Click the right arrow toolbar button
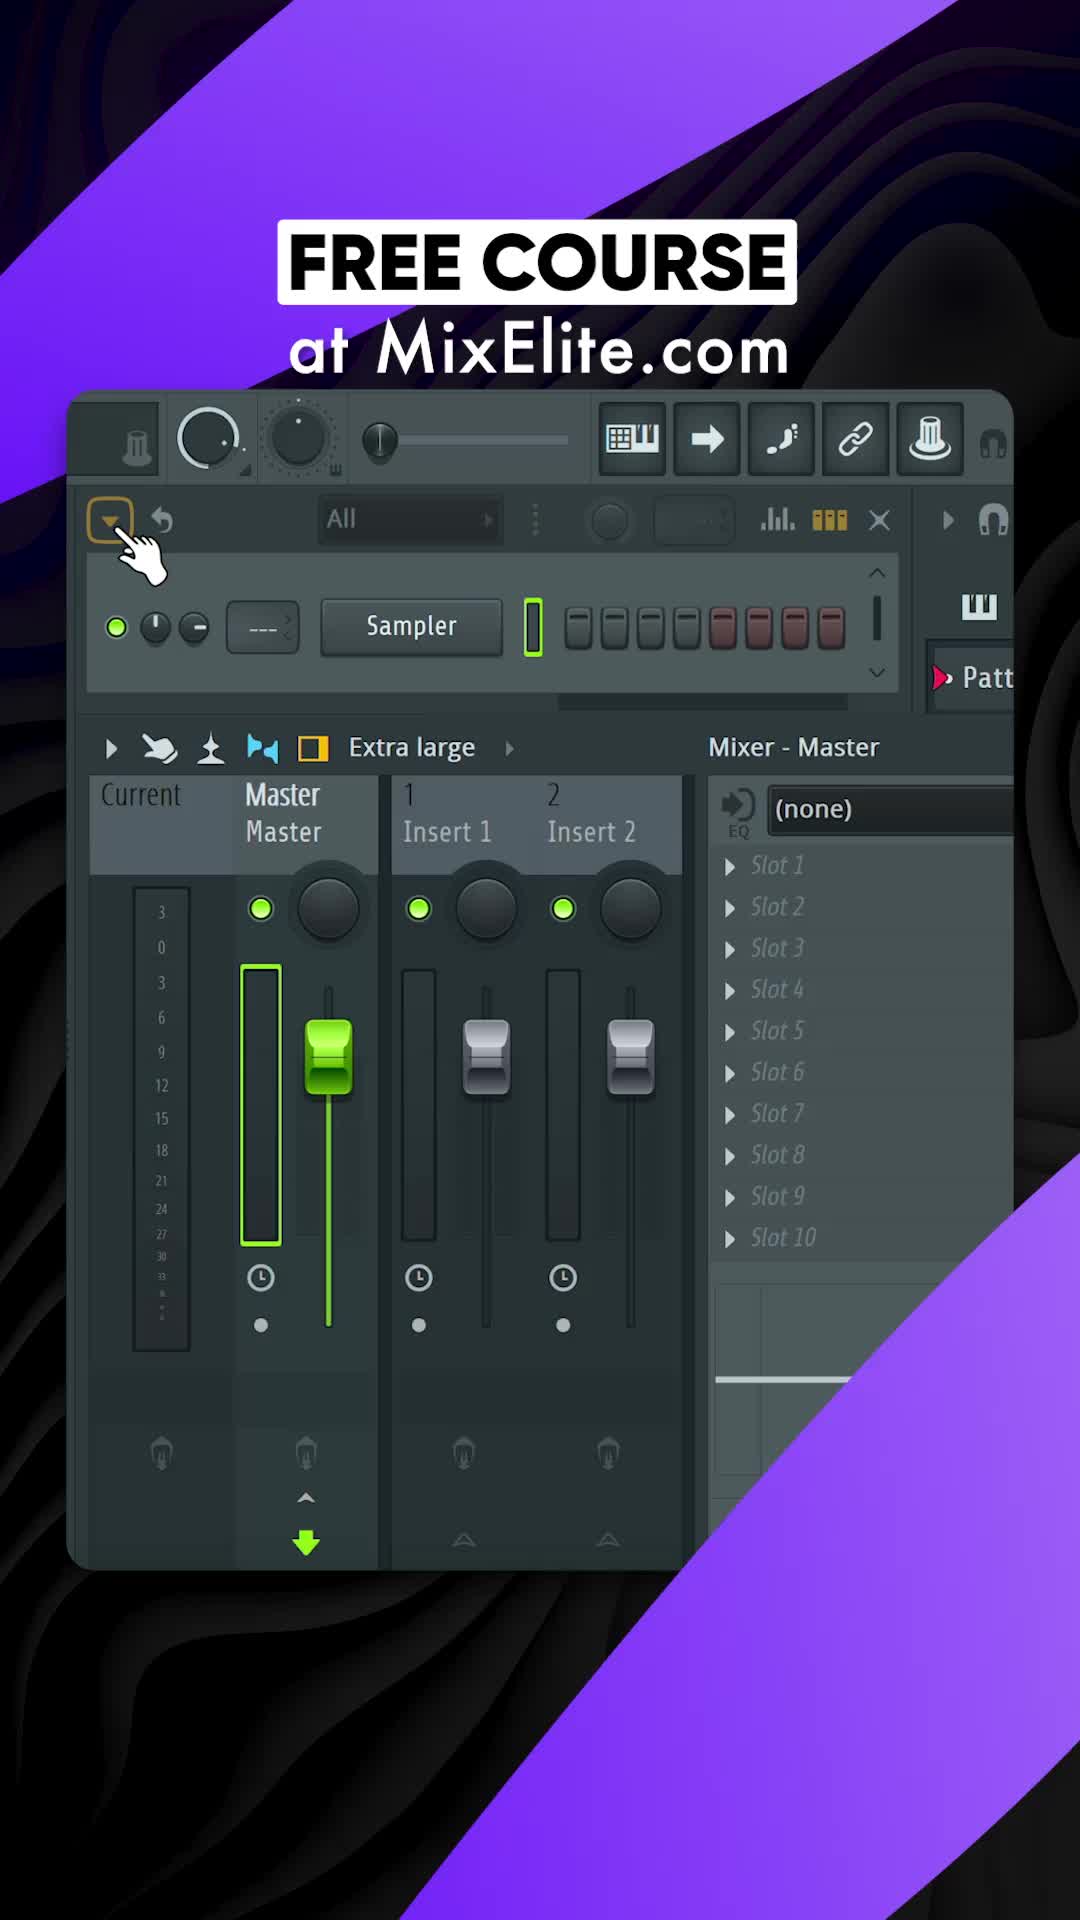Viewport: 1080px width, 1920px height. tap(707, 438)
